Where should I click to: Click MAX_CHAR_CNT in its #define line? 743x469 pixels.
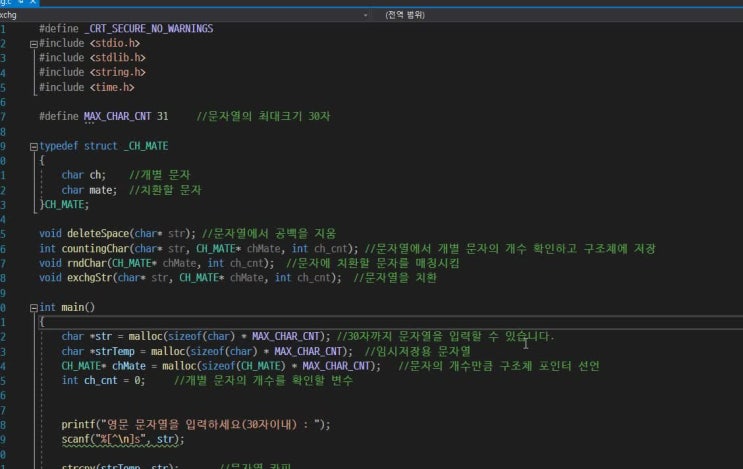click(x=118, y=116)
